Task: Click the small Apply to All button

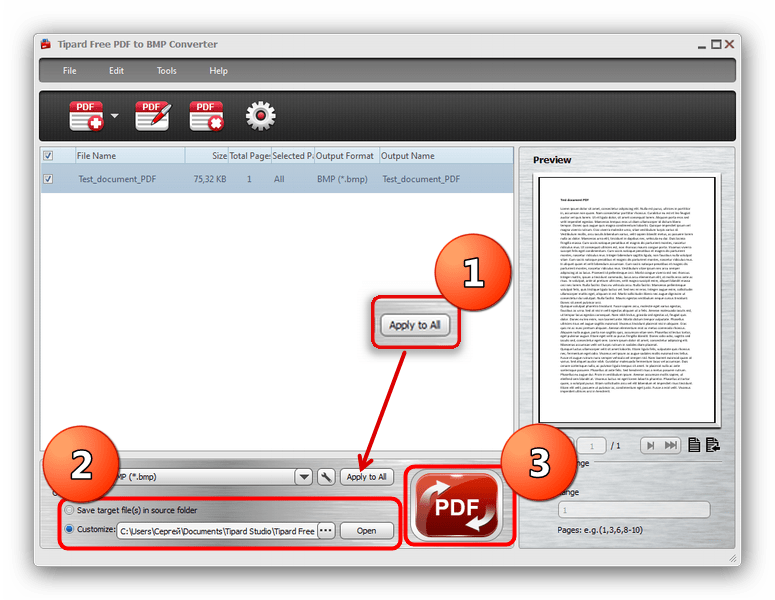Action: point(366,477)
